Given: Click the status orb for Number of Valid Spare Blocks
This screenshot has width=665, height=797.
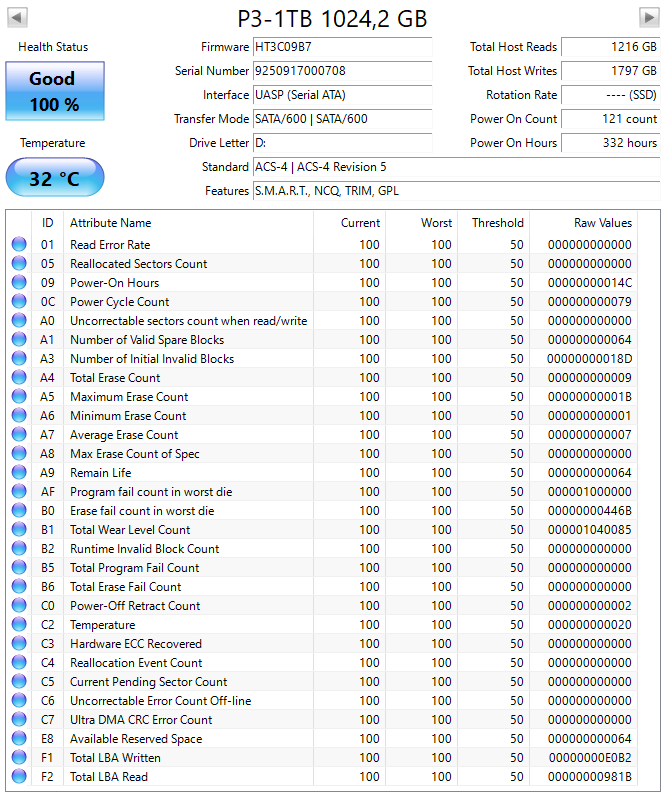Looking at the screenshot, I should tap(19, 340).
